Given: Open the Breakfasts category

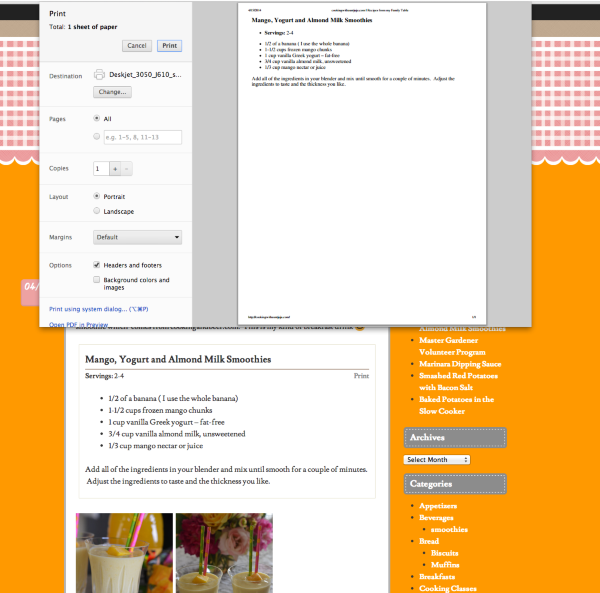Looking at the screenshot, I should (x=437, y=577).
